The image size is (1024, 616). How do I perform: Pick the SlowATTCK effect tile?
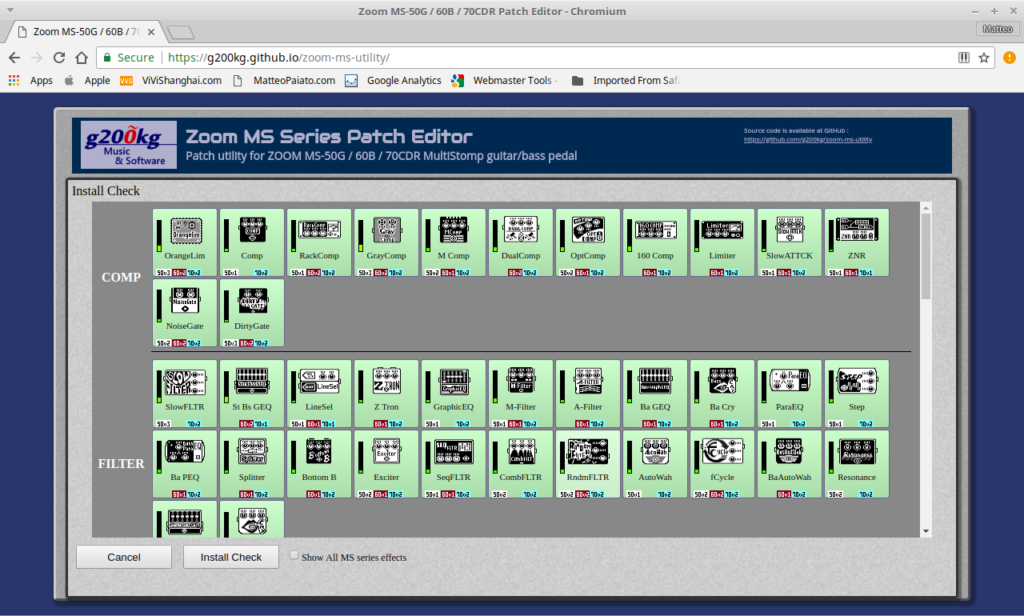tap(790, 242)
